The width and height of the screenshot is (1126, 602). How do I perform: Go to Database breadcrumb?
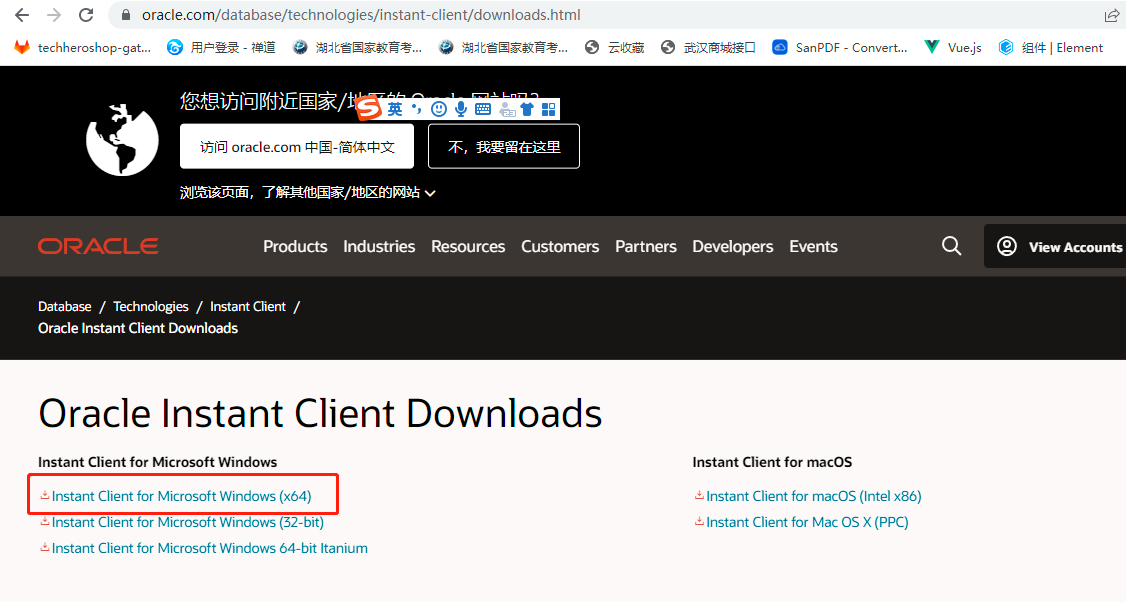[65, 306]
